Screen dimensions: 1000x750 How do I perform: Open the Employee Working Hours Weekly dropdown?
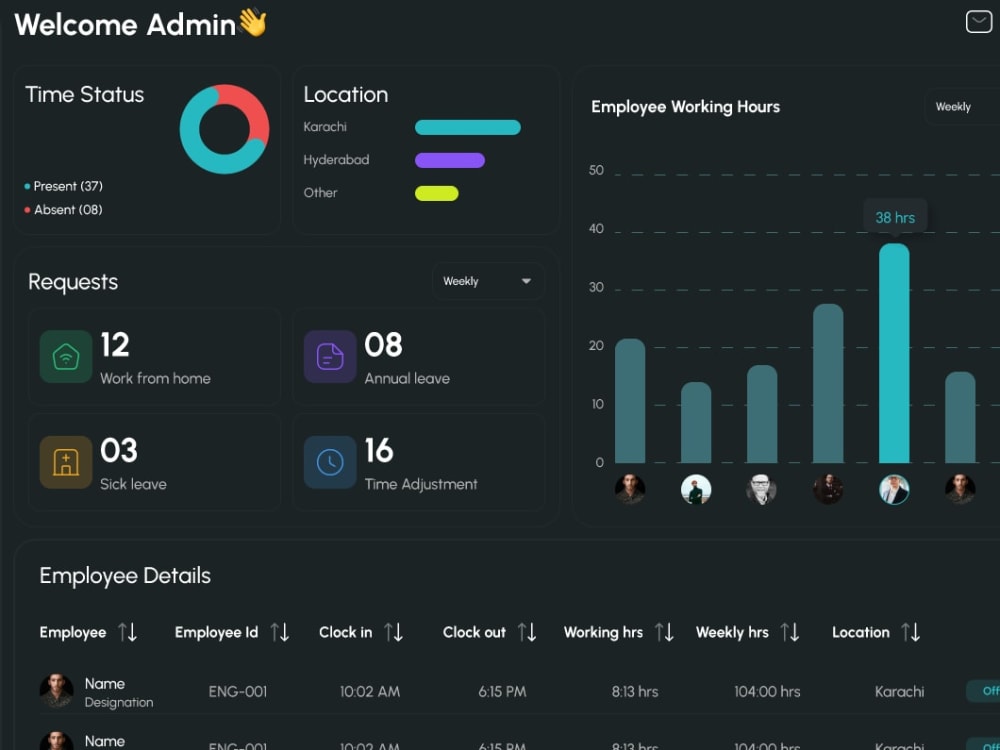[962, 107]
